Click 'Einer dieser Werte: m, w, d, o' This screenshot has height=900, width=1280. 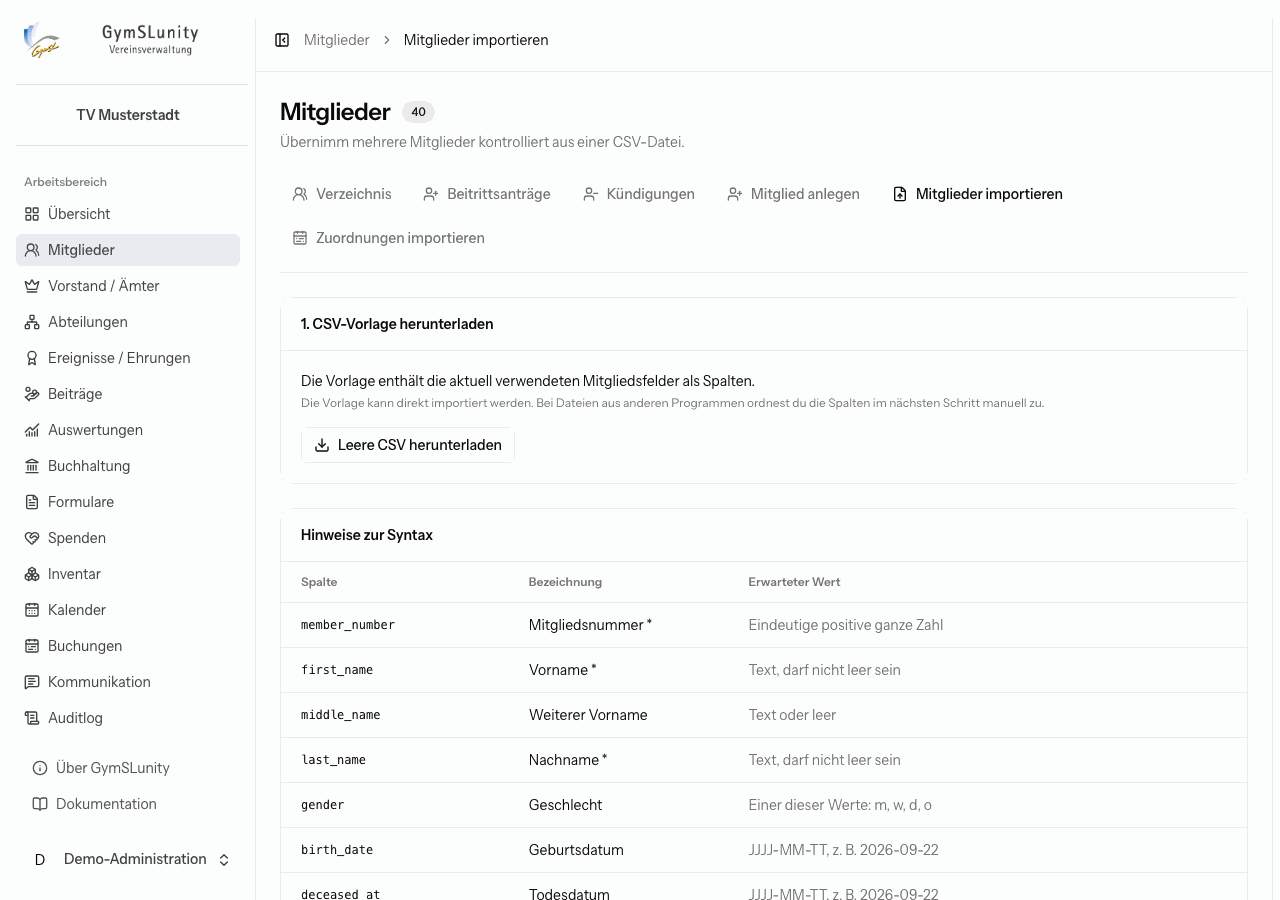point(840,805)
